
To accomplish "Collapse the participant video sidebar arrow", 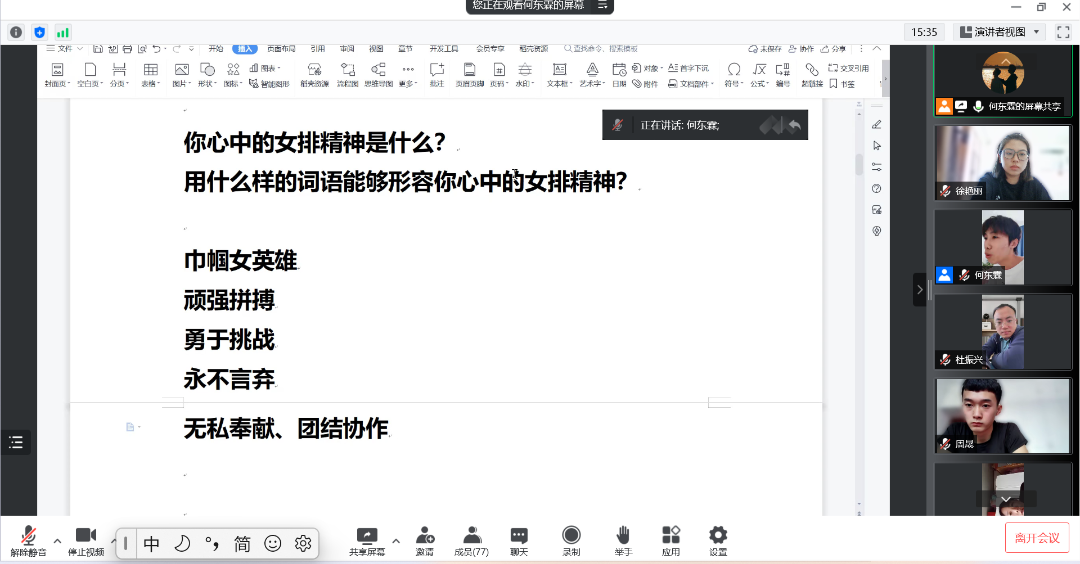I will pos(919,290).
